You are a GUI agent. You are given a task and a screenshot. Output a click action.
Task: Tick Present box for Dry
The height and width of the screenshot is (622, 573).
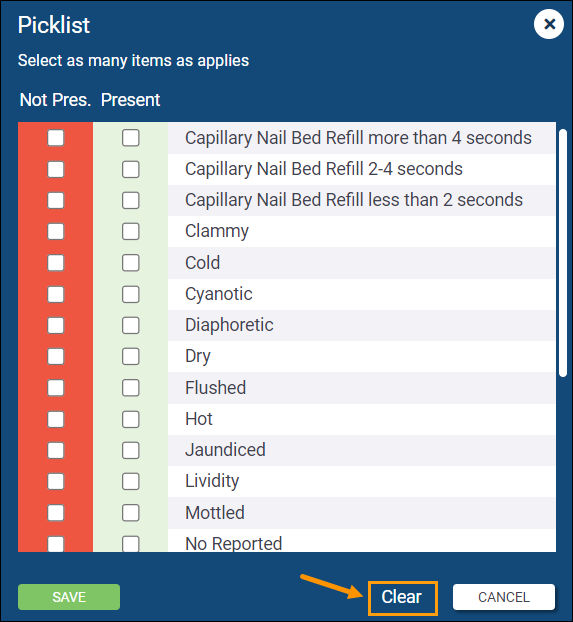(x=131, y=356)
